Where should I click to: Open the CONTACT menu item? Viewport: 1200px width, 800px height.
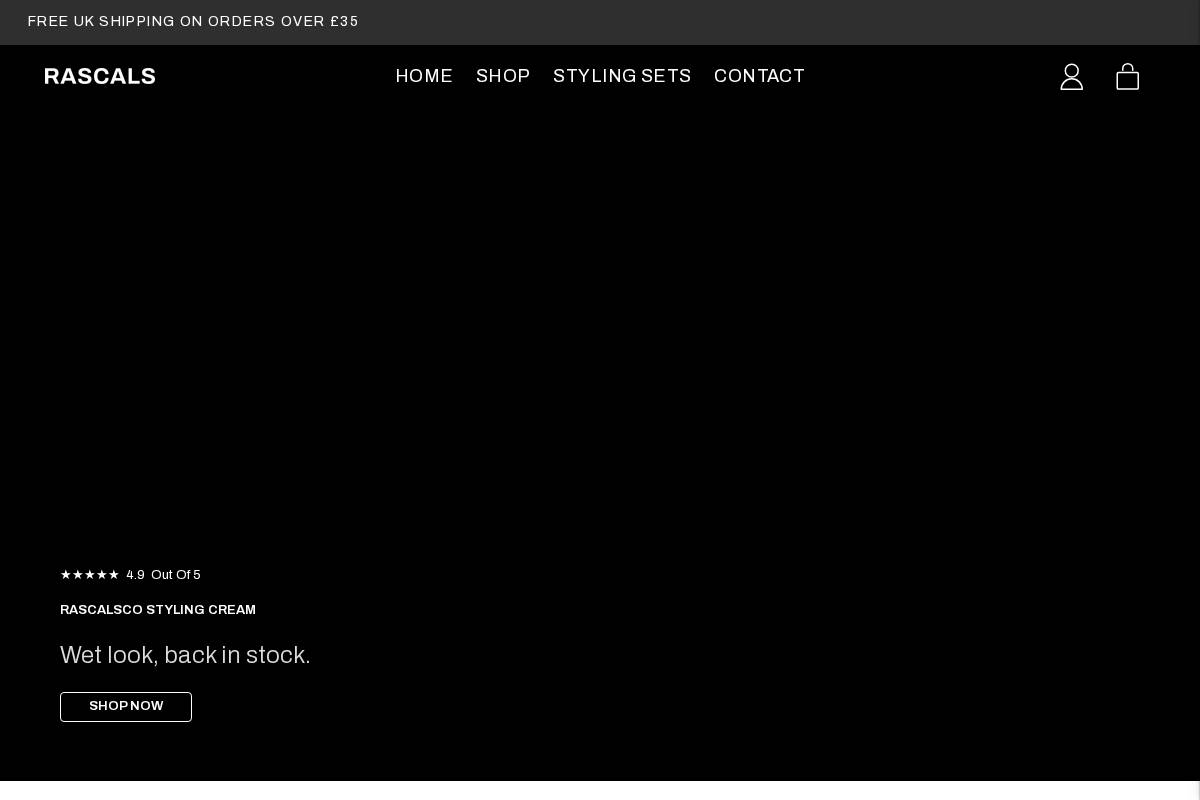[759, 76]
